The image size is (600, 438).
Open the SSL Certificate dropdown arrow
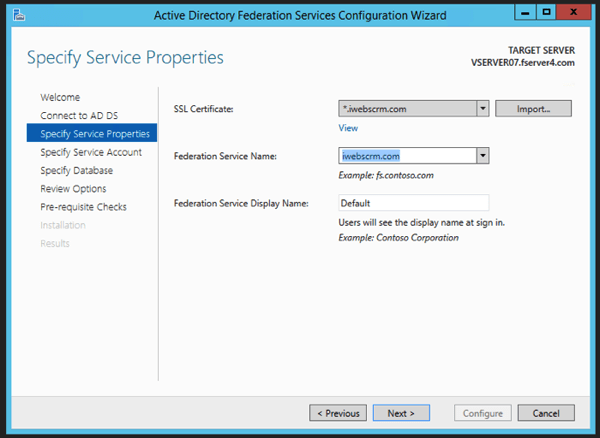coord(483,109)
